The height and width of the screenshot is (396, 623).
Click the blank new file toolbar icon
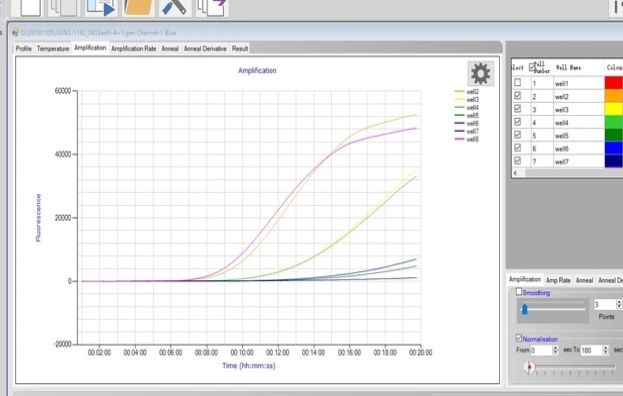point(30,7)
